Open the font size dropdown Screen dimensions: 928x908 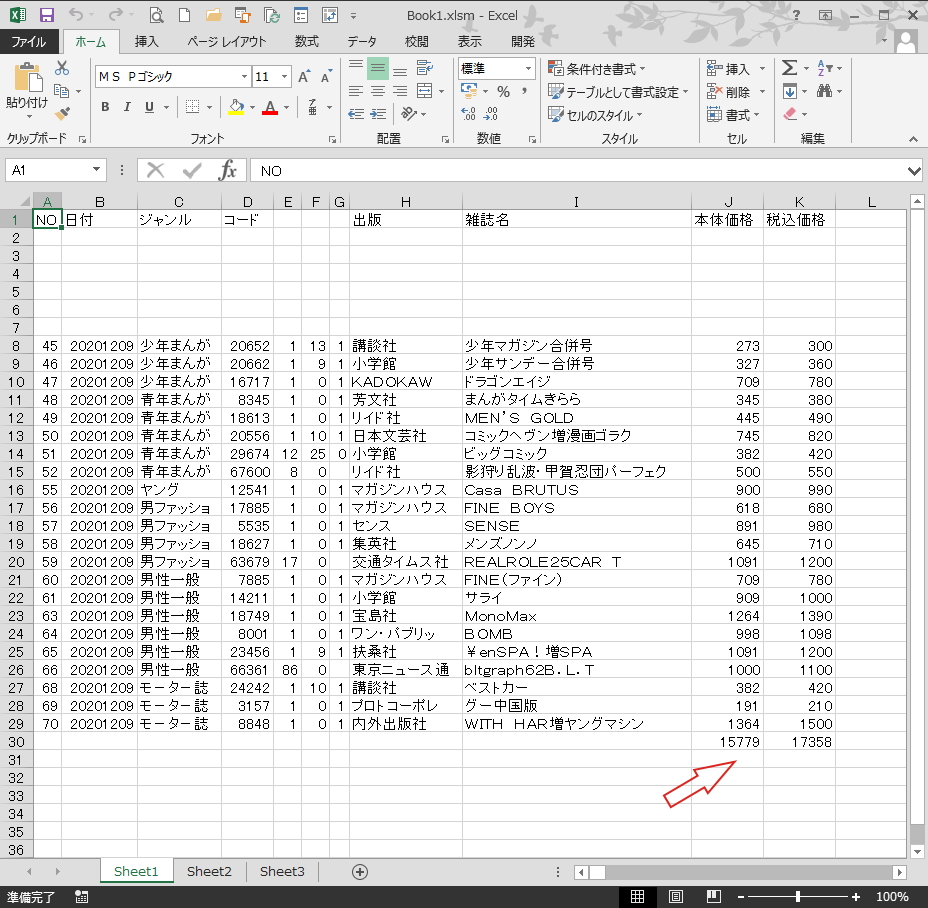click(x=285, y=76)
